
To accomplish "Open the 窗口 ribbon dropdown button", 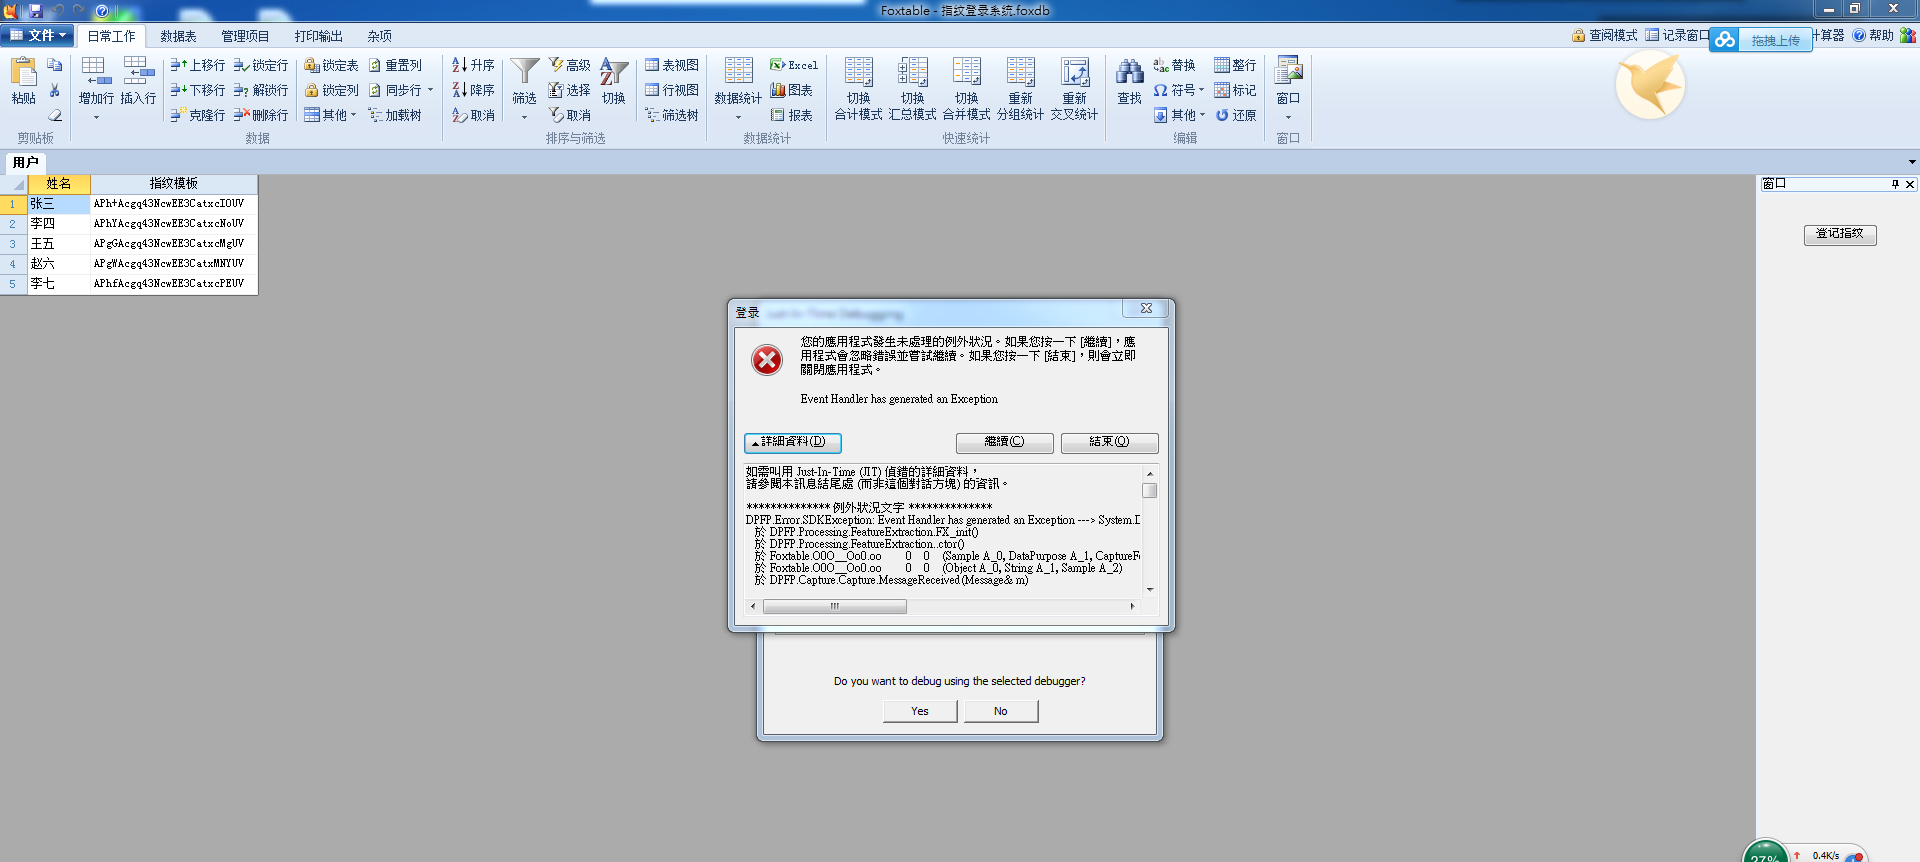I will (1288, 88).
